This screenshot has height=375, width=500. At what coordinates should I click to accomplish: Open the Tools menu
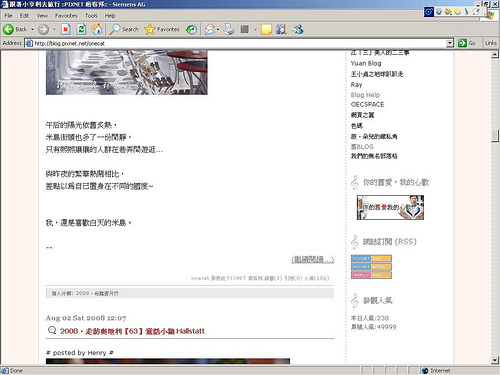91,16
